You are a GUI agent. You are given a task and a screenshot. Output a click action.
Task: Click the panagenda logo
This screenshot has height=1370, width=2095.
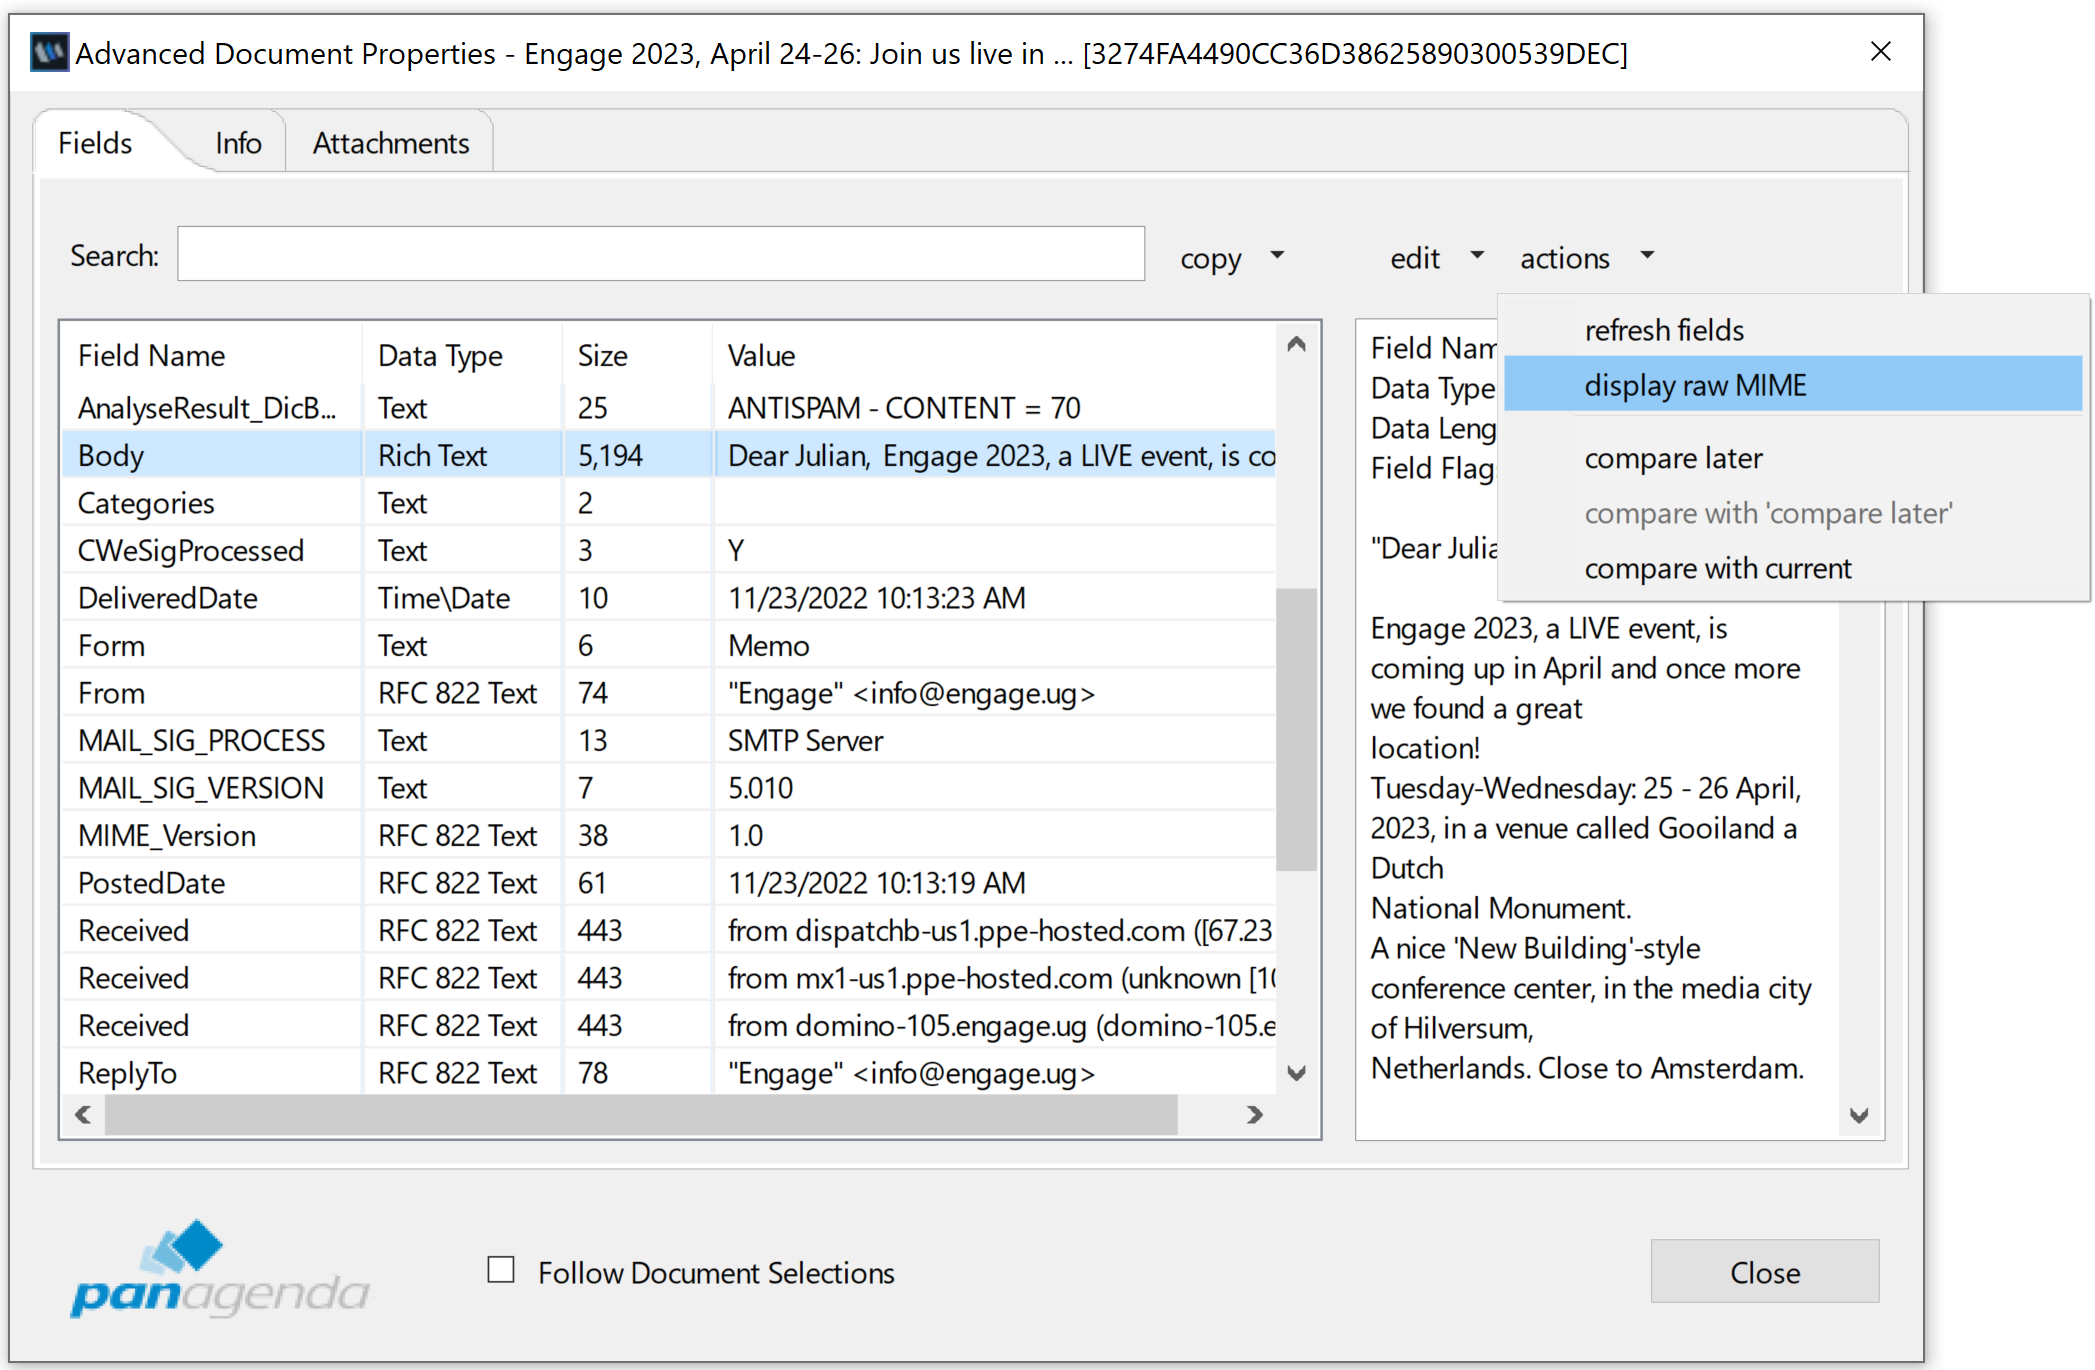219,1270
